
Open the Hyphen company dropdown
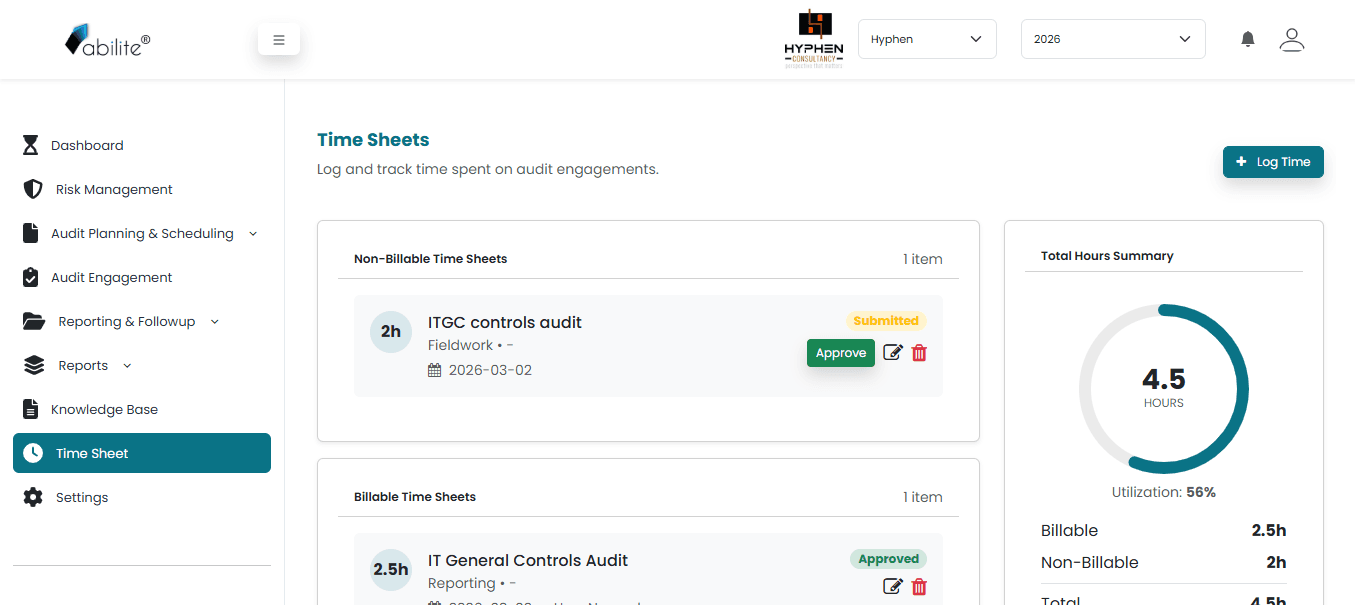(x=927, y=39)
